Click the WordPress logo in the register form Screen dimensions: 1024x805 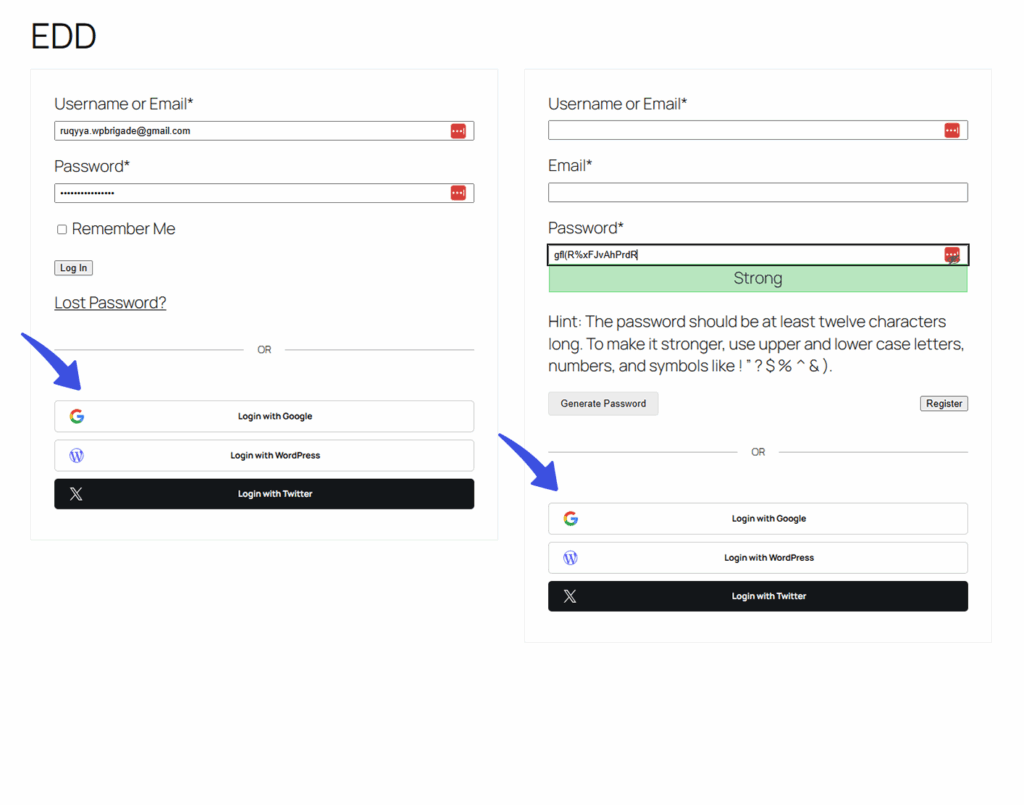coord(570,558)
